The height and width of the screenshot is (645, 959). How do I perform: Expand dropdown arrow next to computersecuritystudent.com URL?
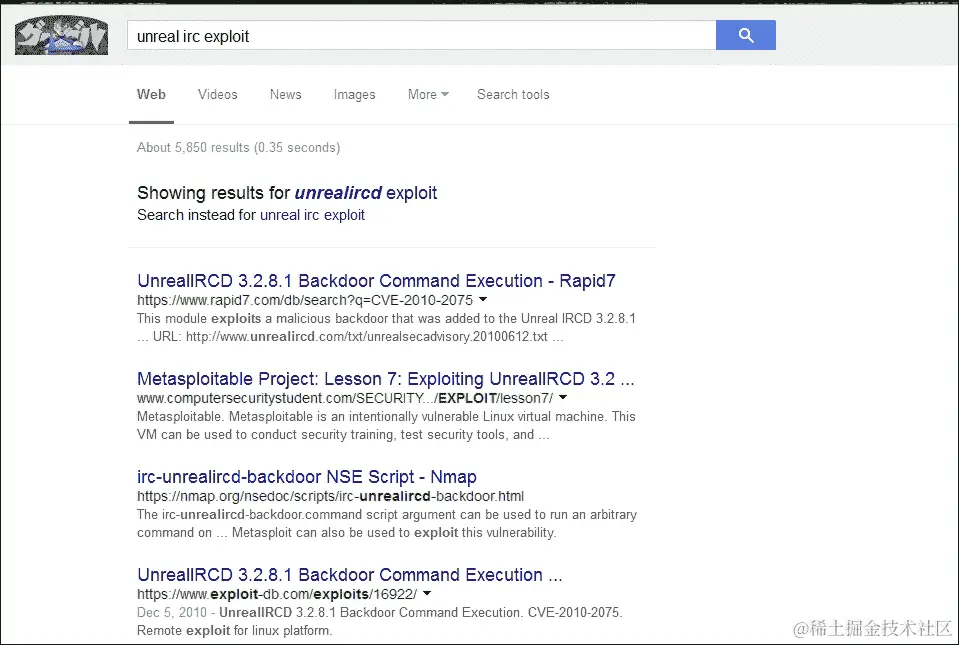pos(563,397)
